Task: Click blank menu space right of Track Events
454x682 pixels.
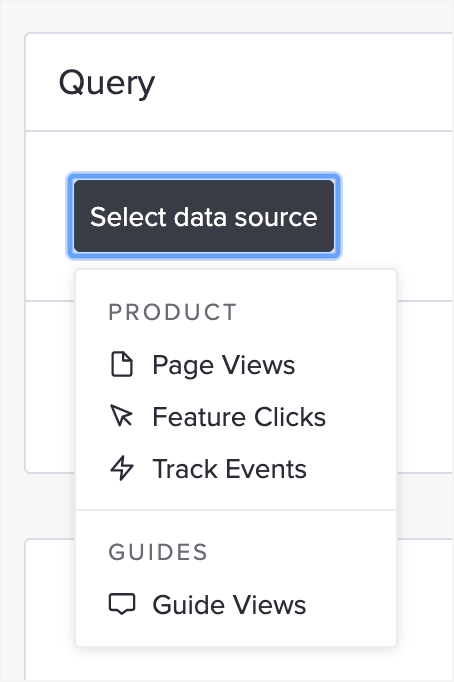Action: (x=350, y=469)
